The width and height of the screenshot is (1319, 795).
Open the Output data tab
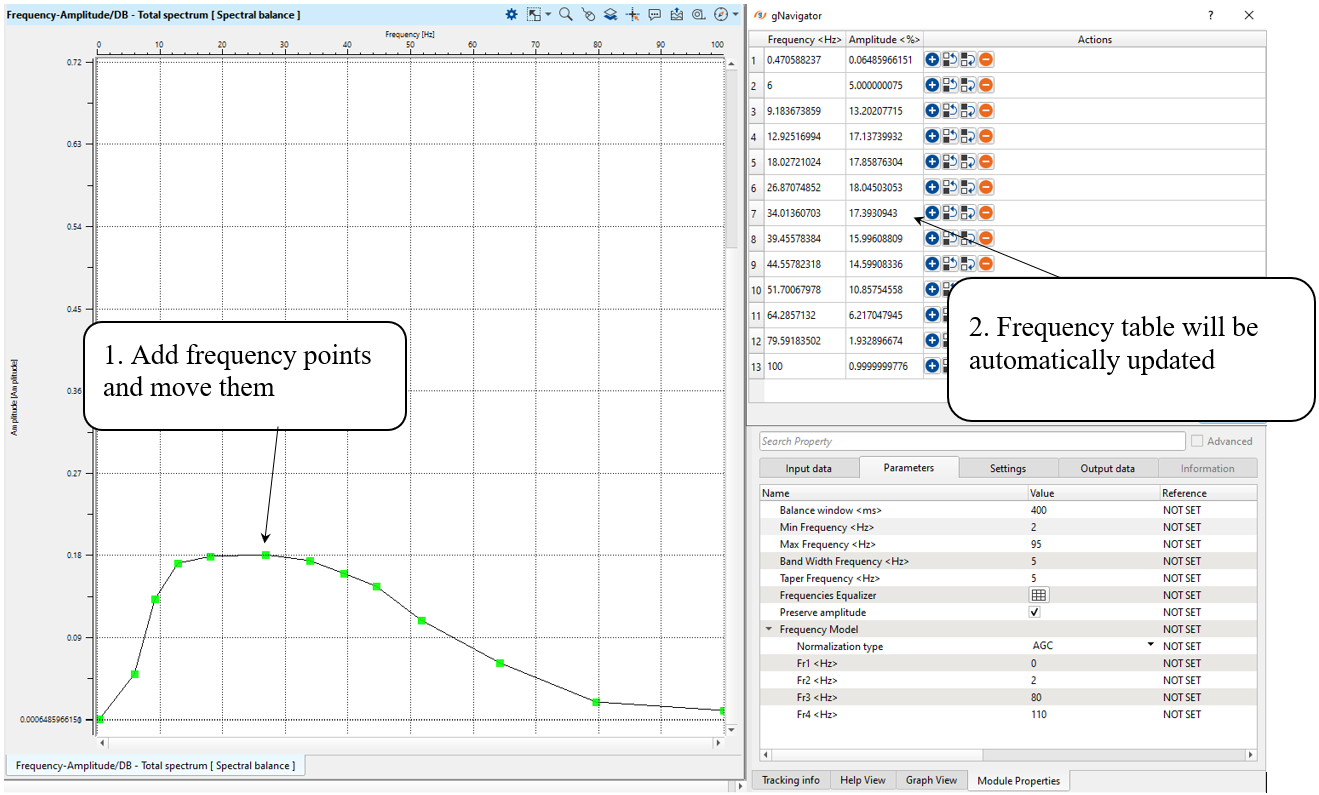click(x=1107, y=468)
